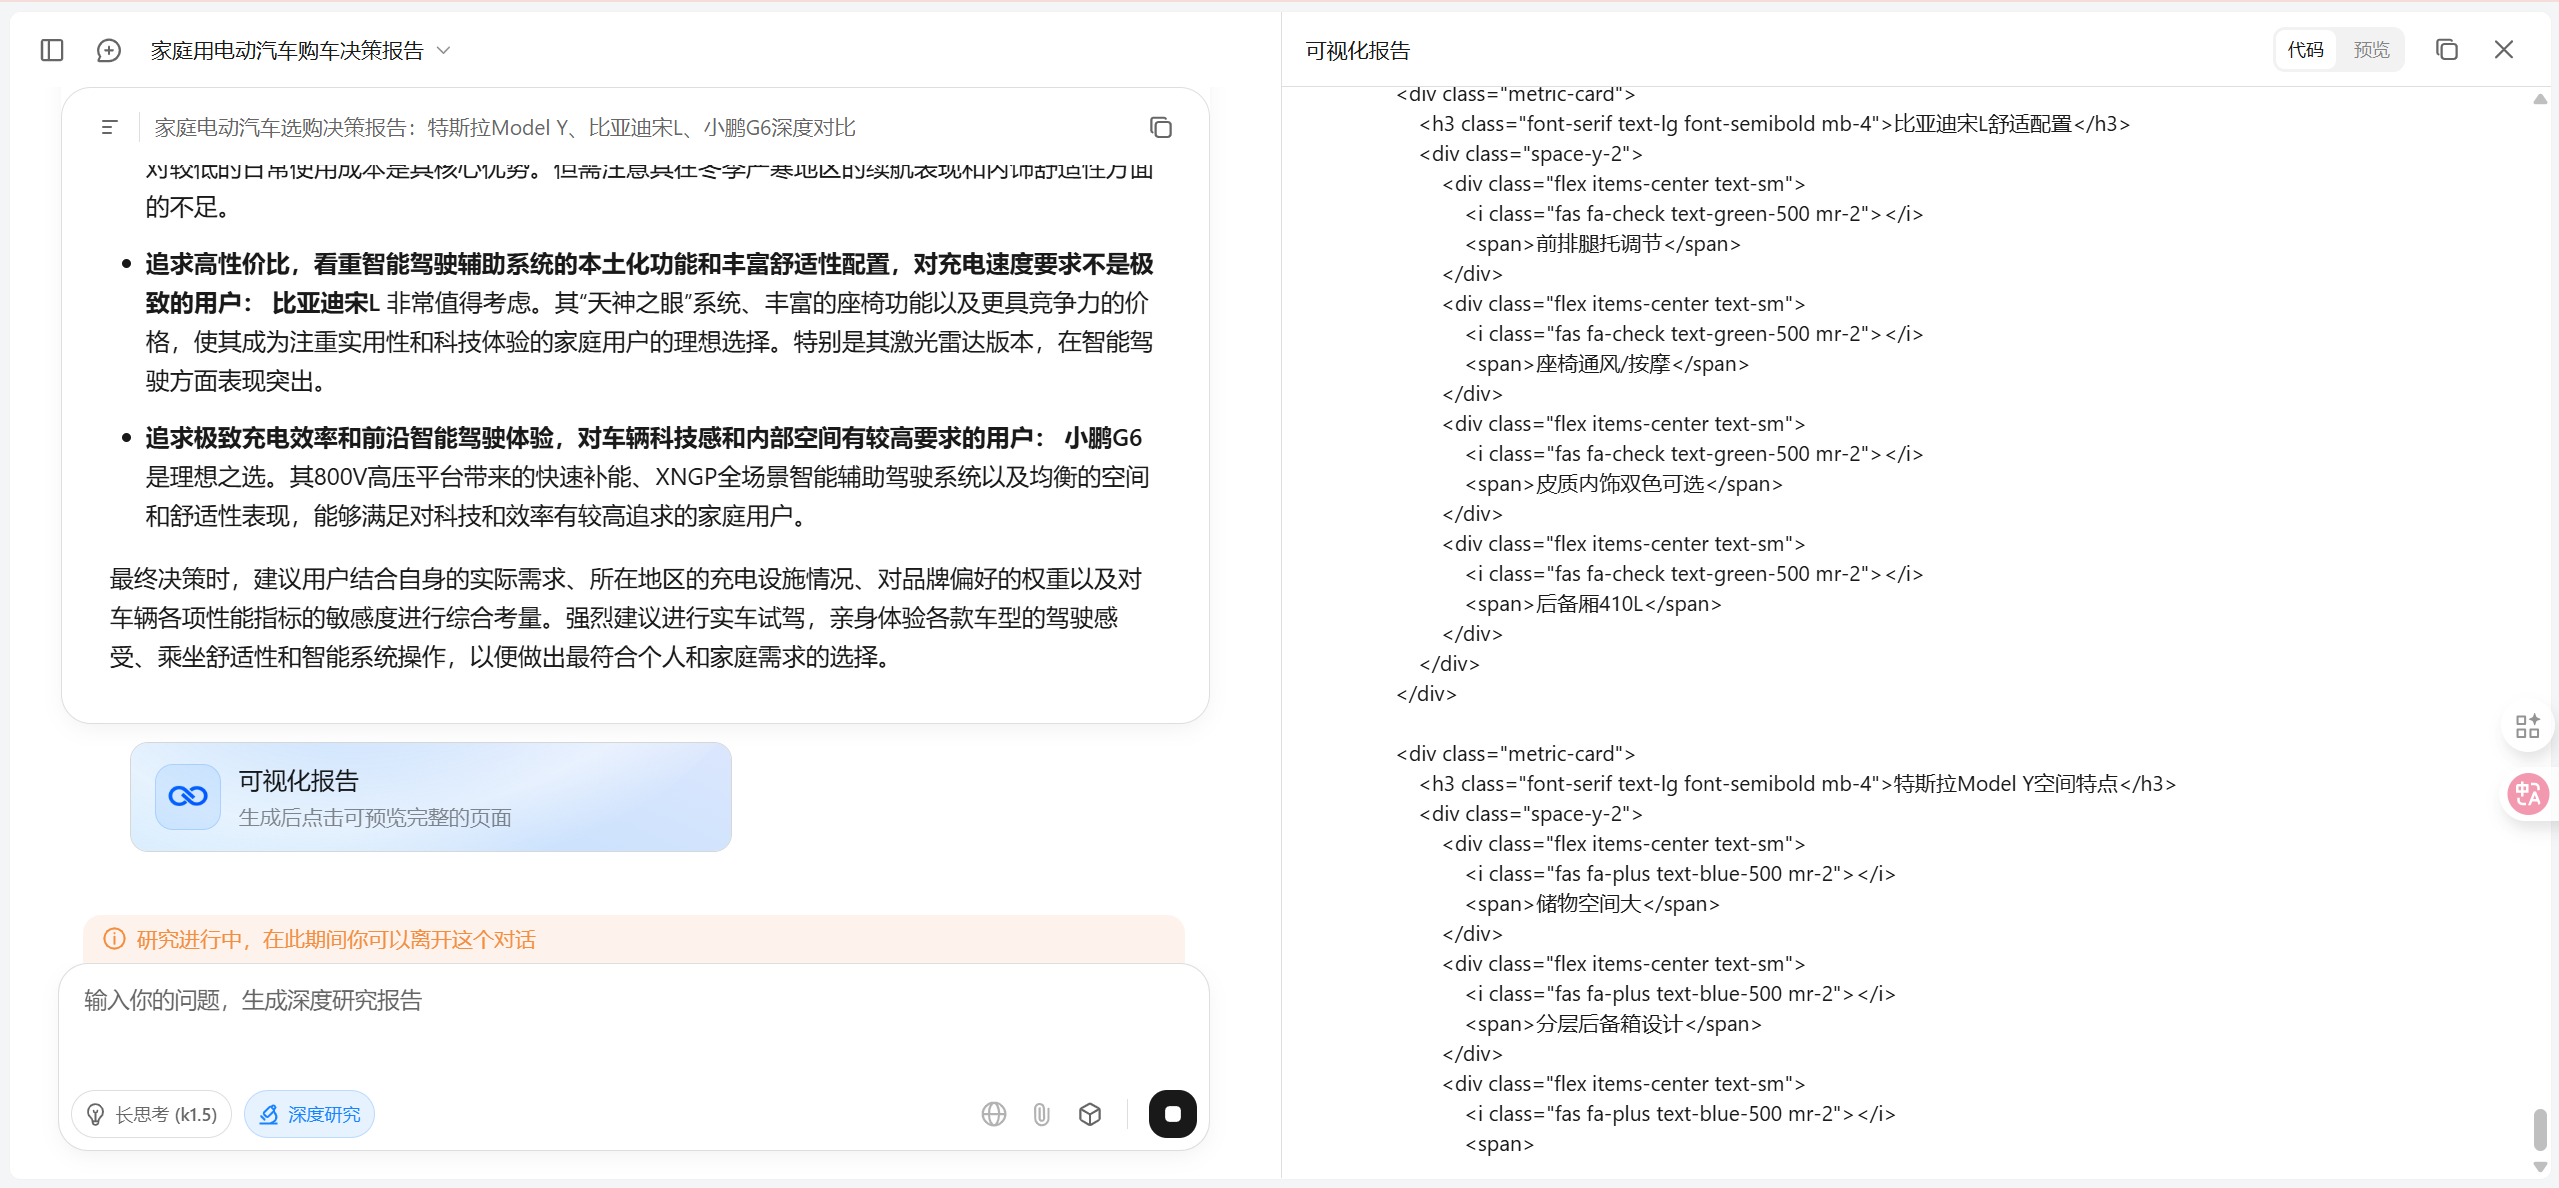Open the report outline list icon

(110, 127)
